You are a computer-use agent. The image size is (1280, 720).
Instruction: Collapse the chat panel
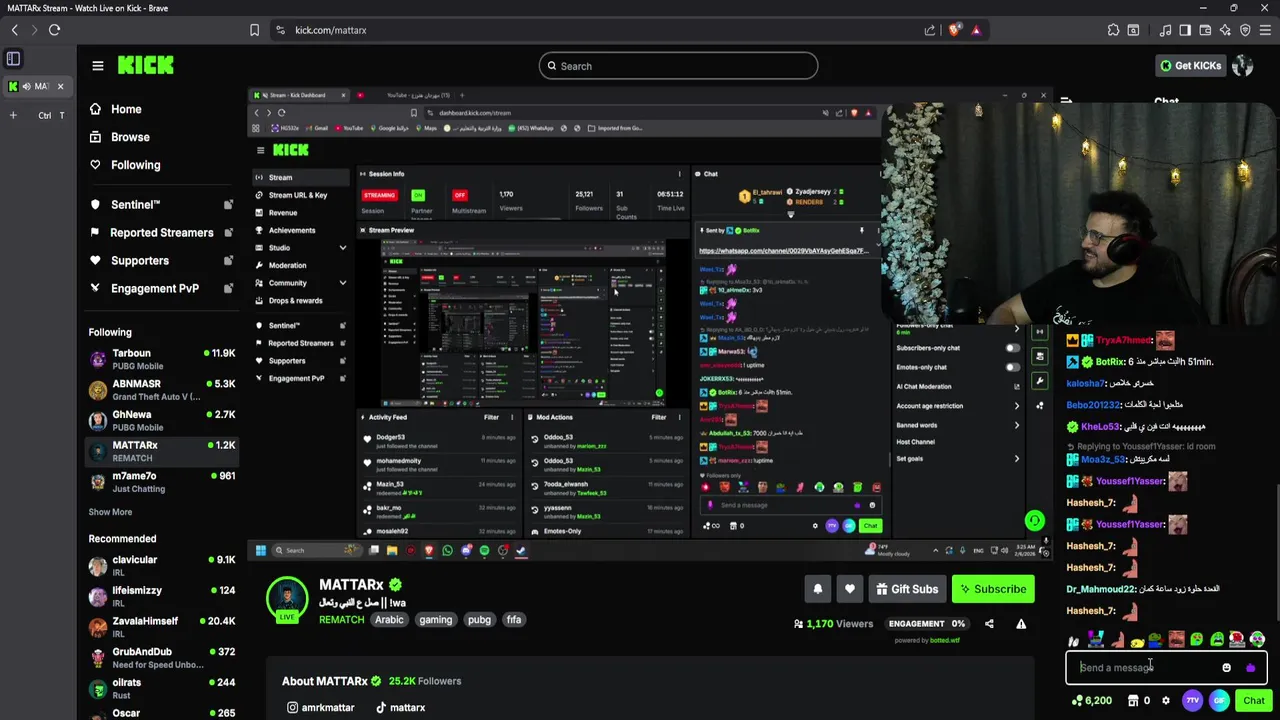(1066, 101)
